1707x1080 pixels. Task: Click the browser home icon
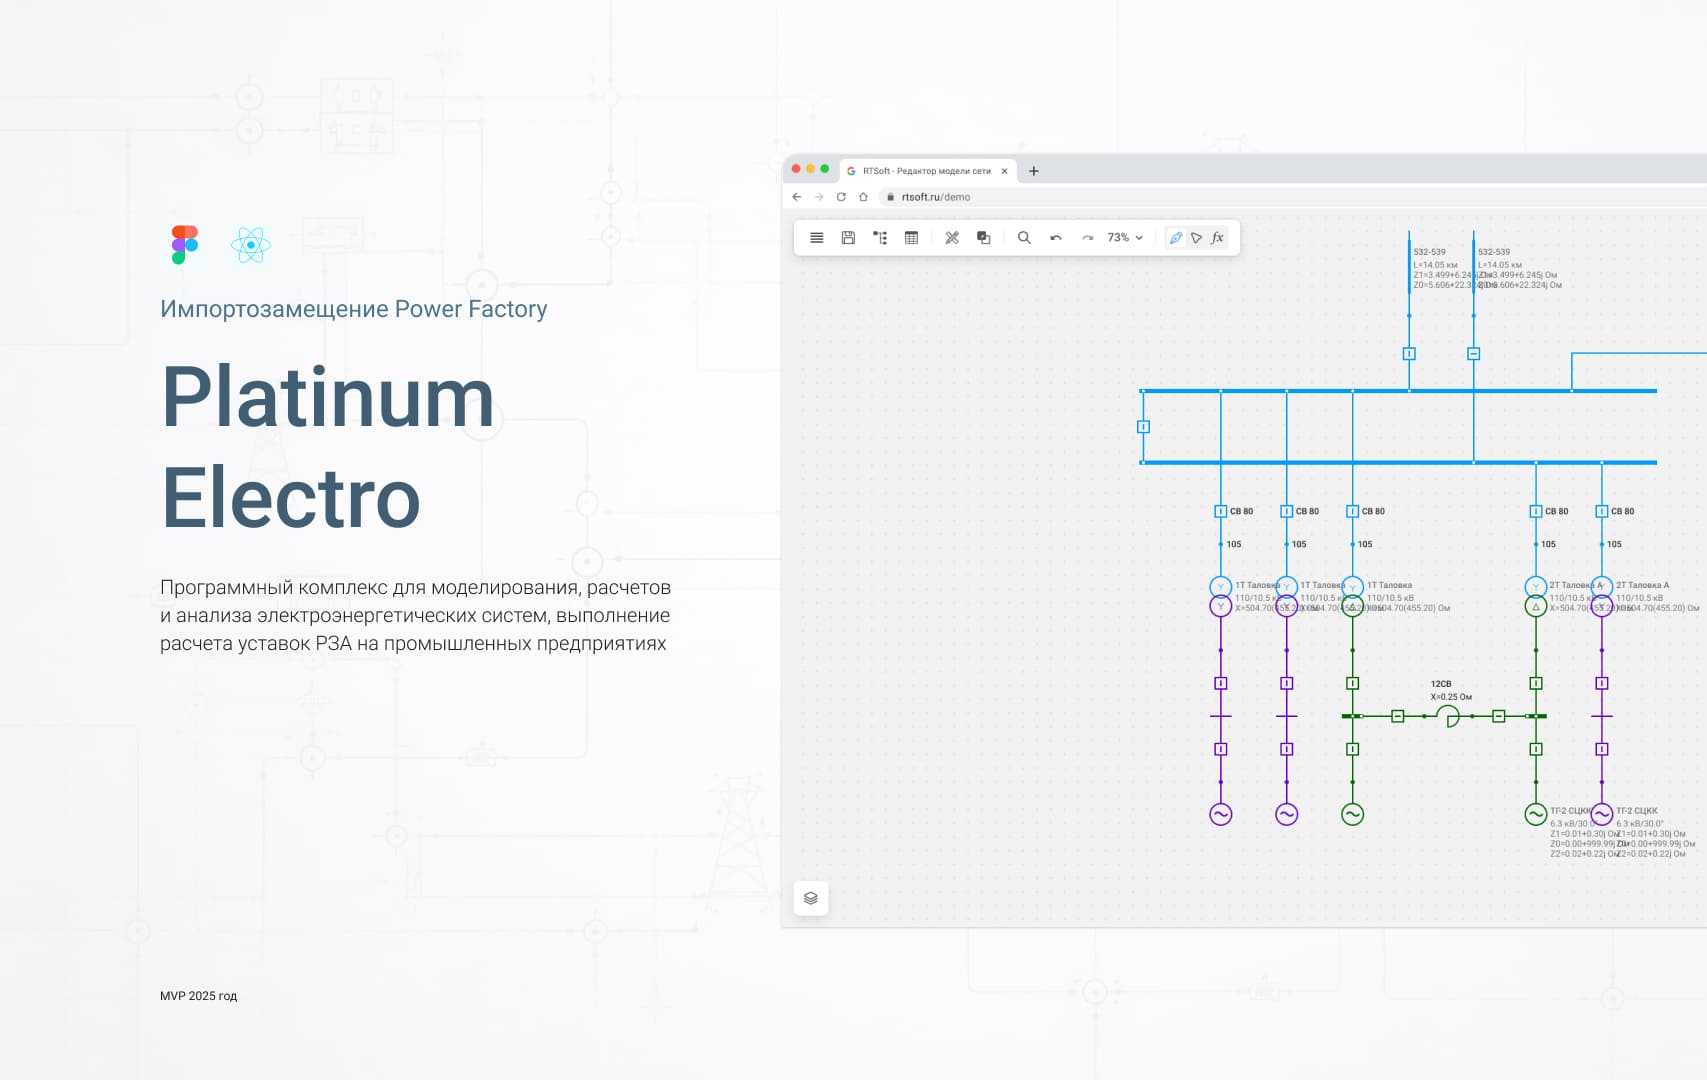click(863, 197)
